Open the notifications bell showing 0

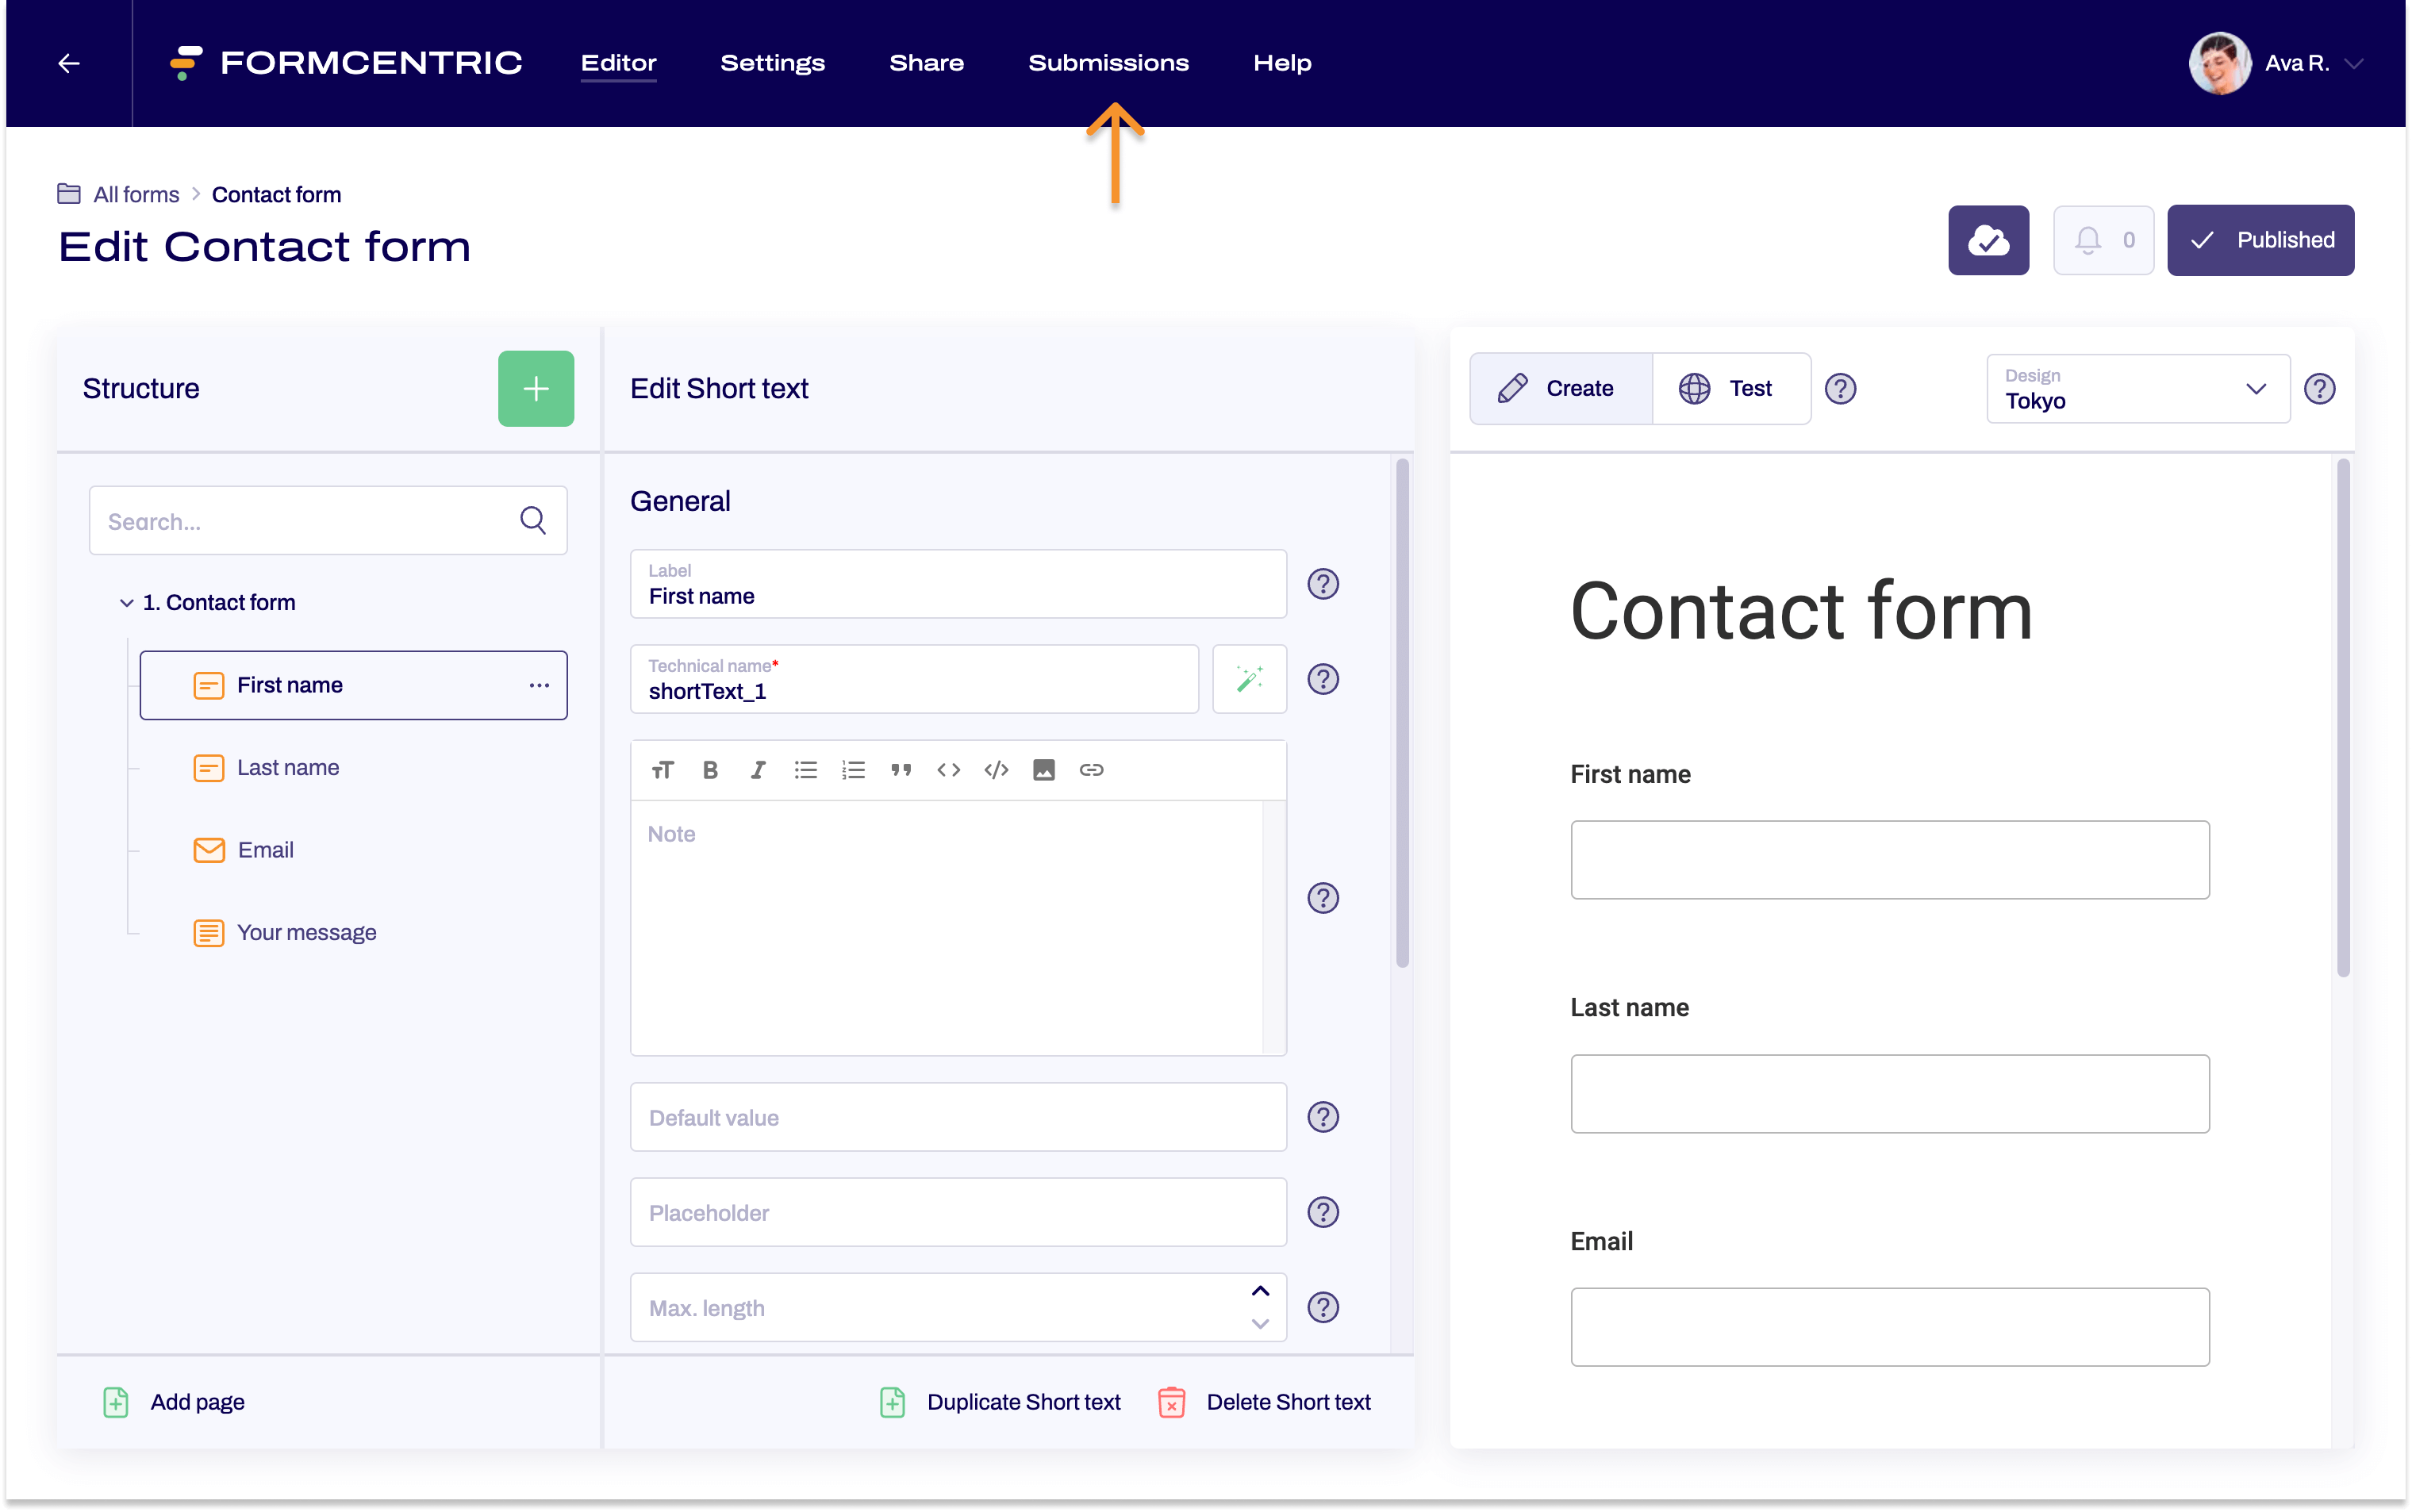click(x=2103, y=240)
